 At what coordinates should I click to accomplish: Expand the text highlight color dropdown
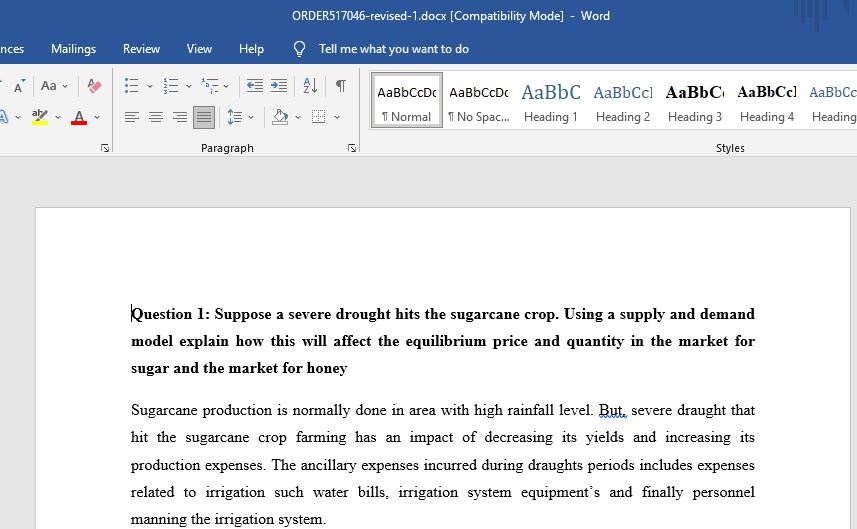pyautogui.click(x=57, y=117)
